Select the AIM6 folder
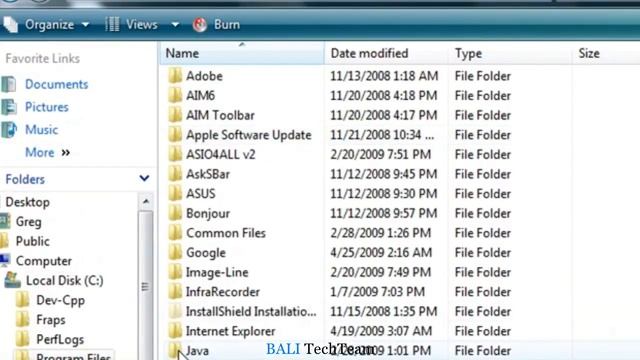The image size is (640, 360). pyautogui.click(x=200, y=96)
